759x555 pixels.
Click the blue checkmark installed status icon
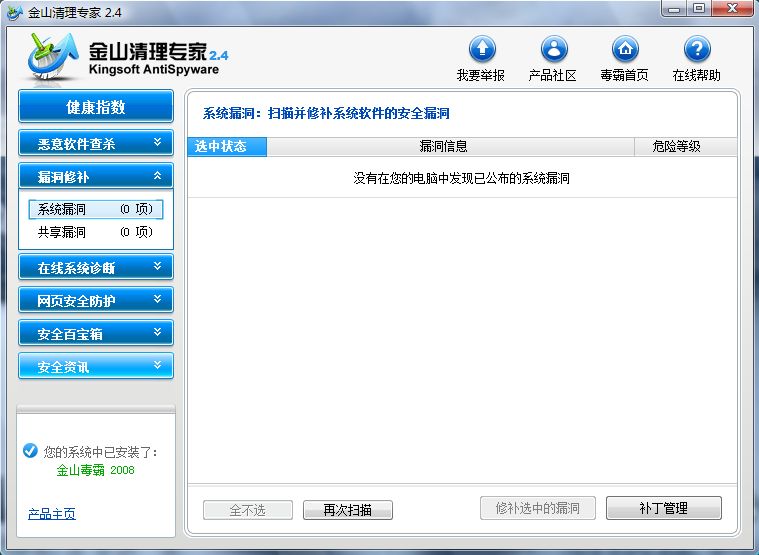(30, 450)
